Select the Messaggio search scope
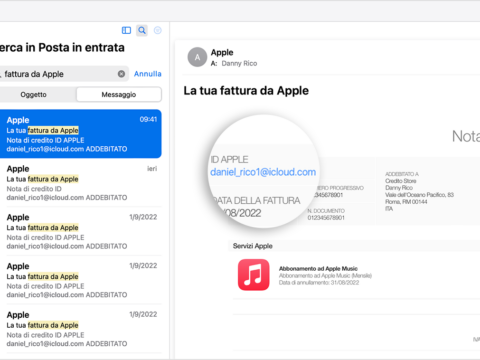The image size is (480, 360). [119, 95]
